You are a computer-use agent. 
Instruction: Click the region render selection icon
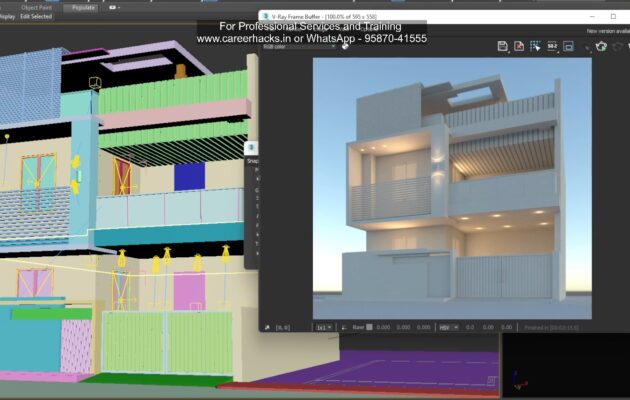[x=535, y=46]
